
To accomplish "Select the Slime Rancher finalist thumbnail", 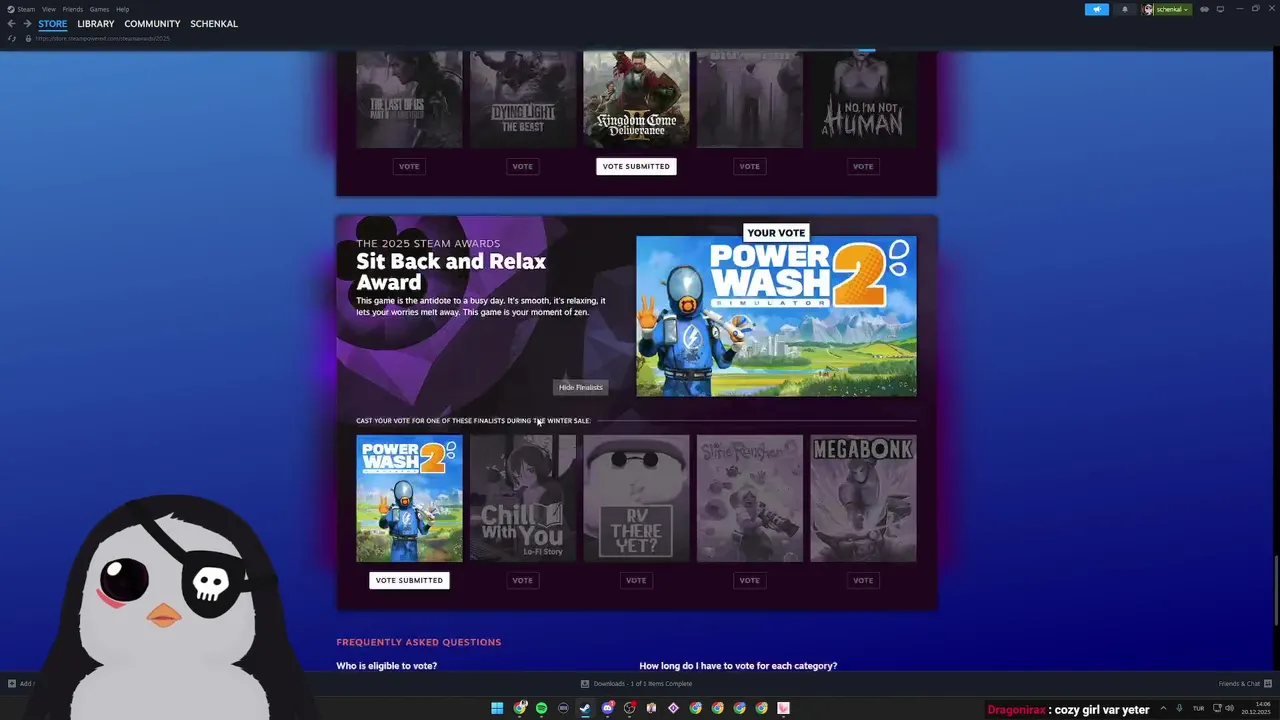I will (750, 498).
